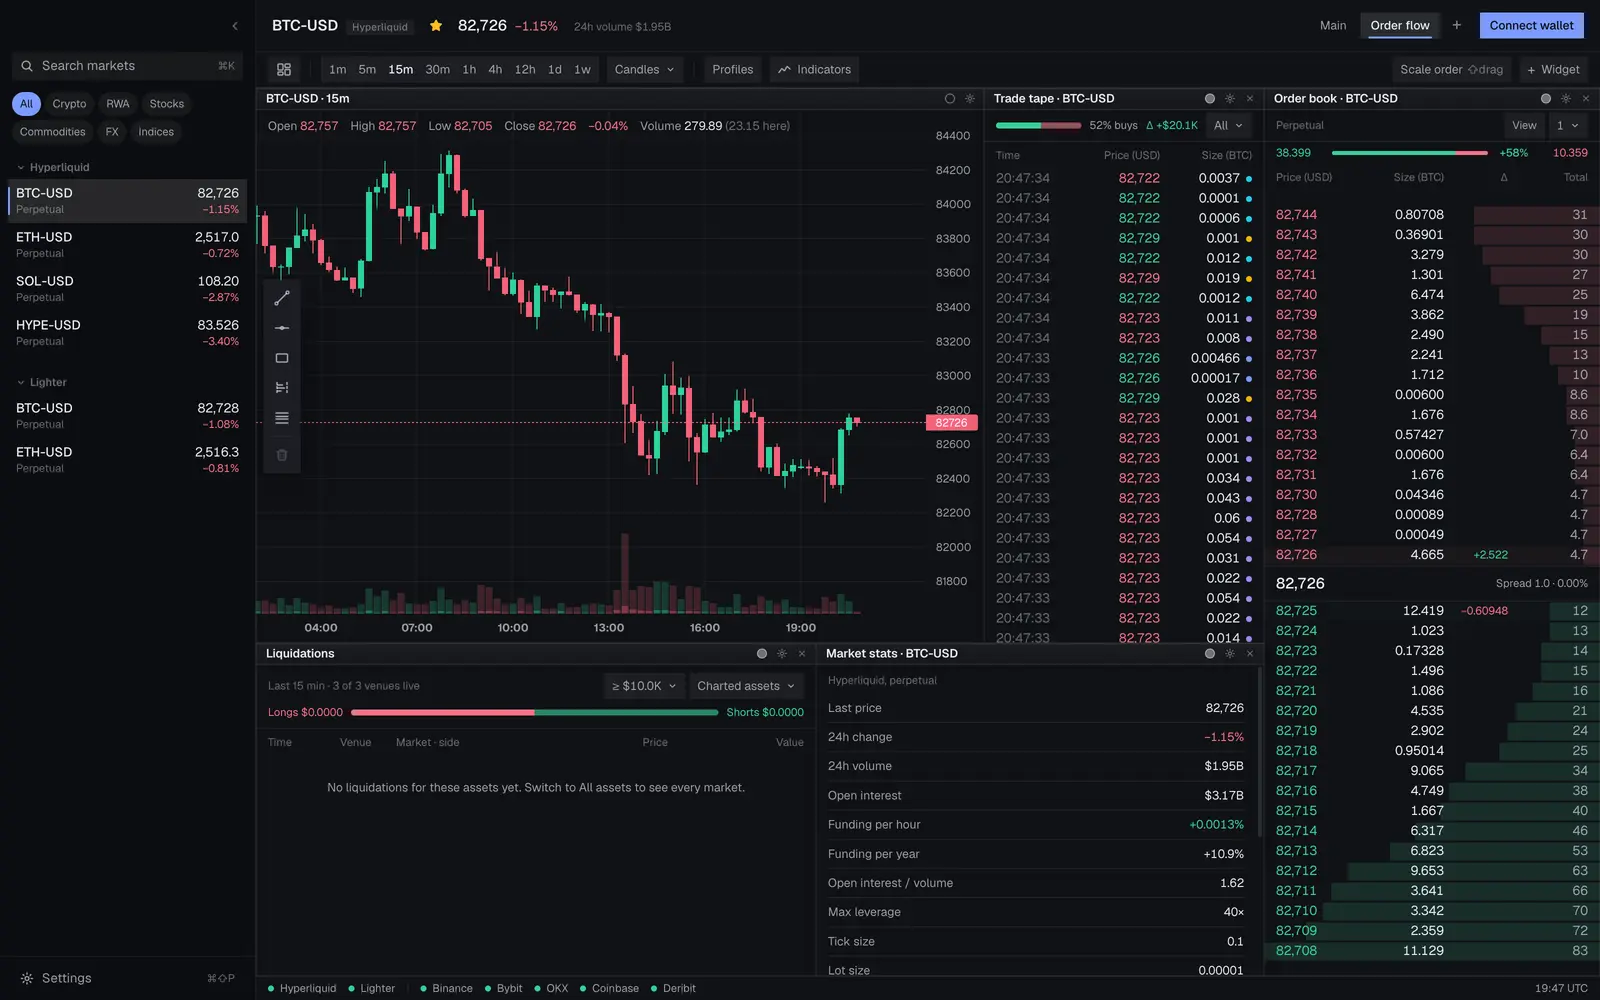Open Liquidations panel settings gear
The height and width of the screenshot is (1000, 1600).
coord(782,654)
